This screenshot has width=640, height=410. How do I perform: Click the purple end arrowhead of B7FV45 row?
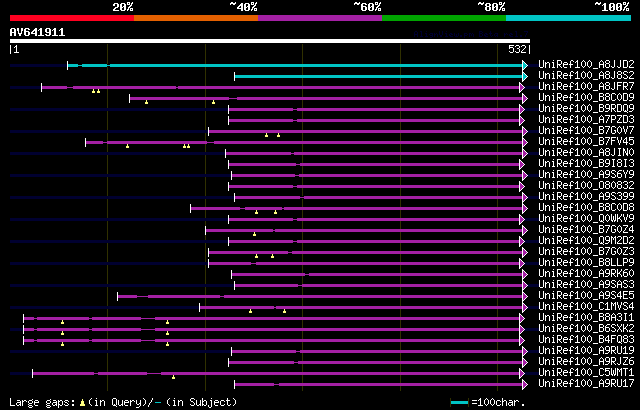pyautogui.click(x=525, y=142)
